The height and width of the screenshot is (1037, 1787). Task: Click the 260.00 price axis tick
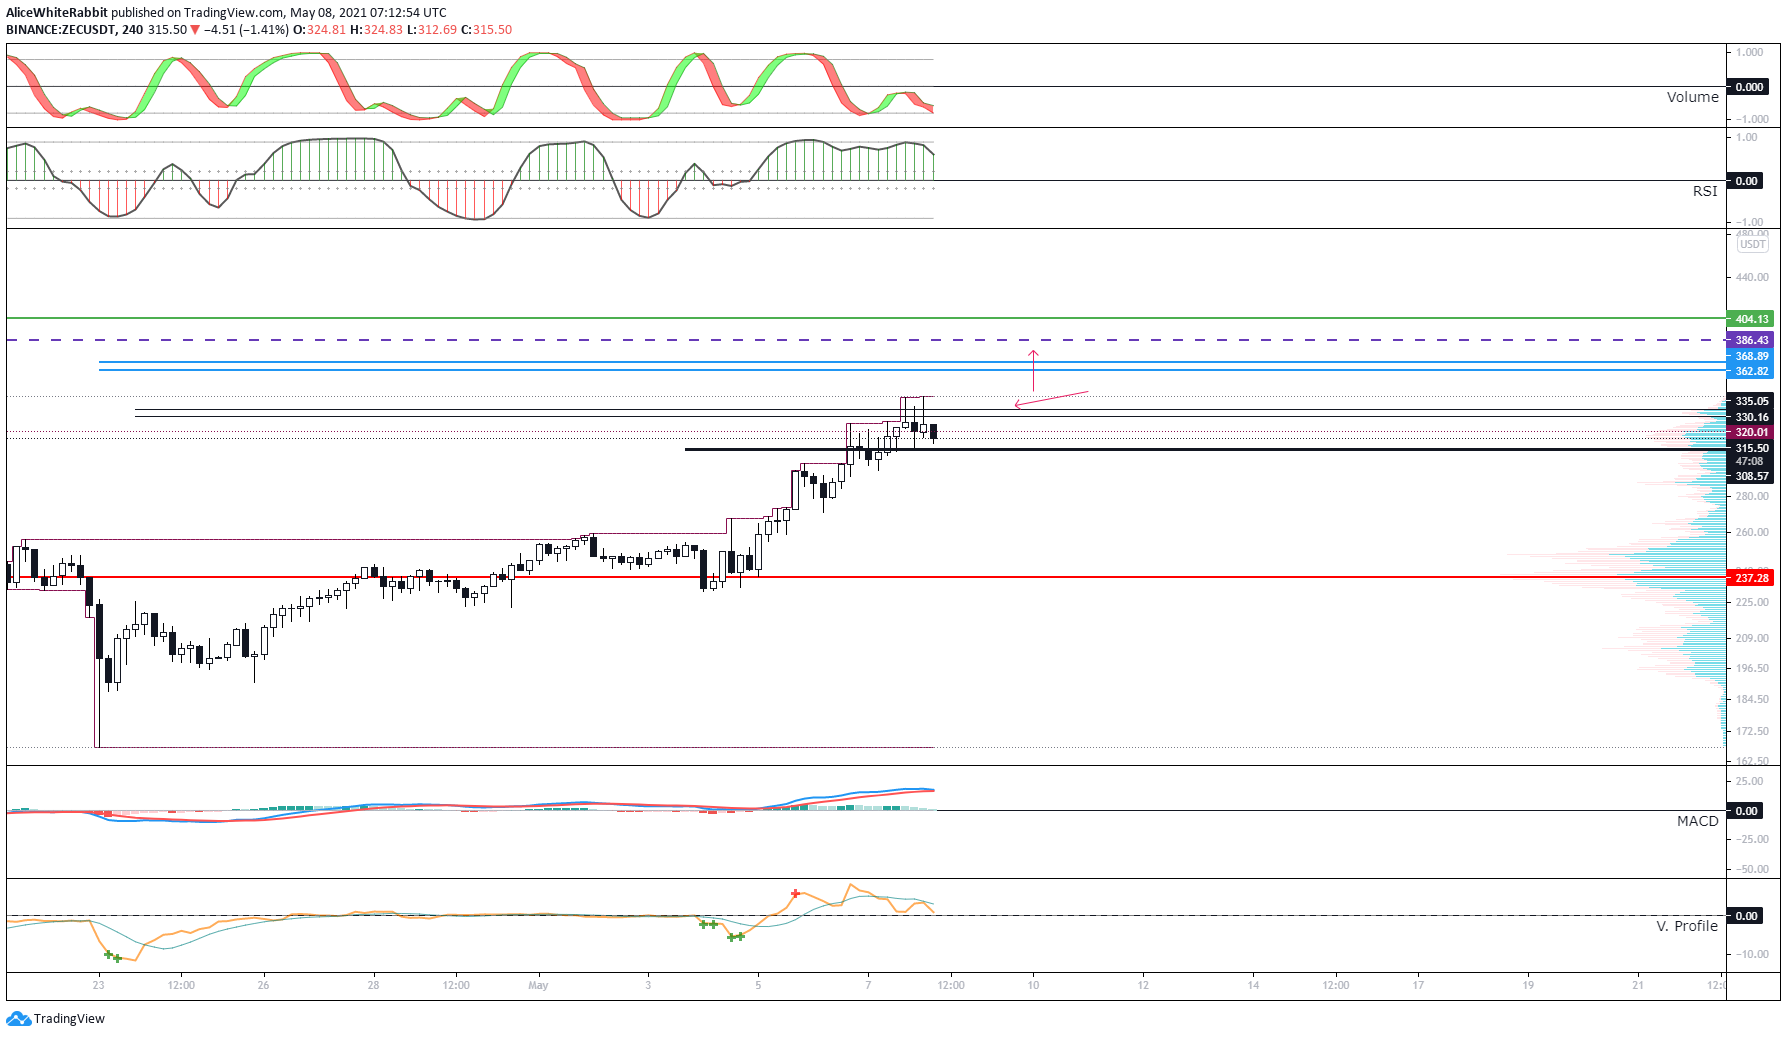pyautogui.click(x=1752, y=532)
